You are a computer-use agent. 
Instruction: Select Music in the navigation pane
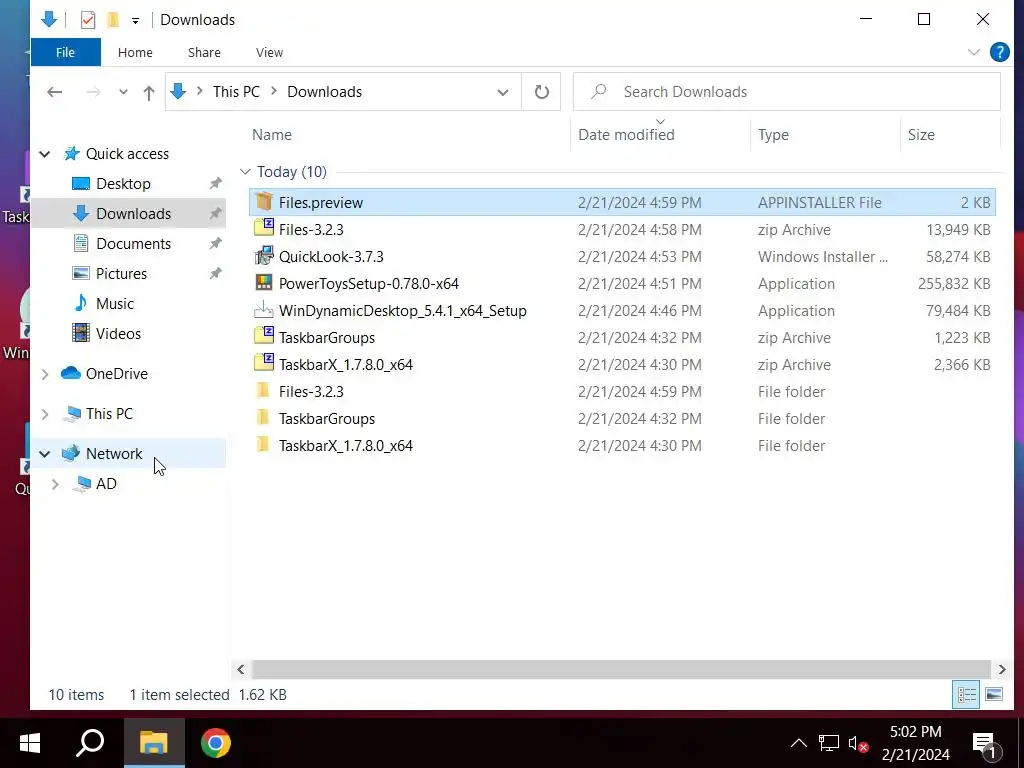coord(114,304)
